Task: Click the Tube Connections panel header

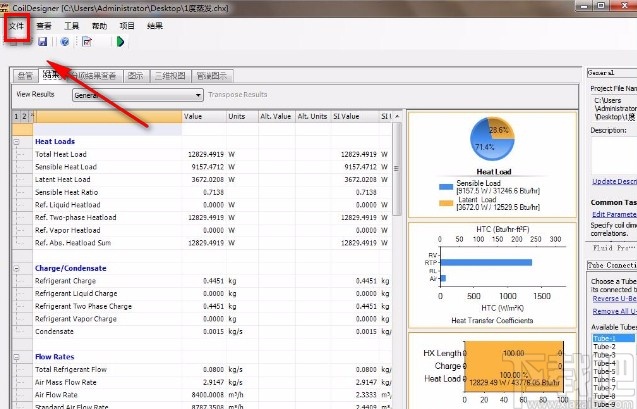Action: coord(612,265)
